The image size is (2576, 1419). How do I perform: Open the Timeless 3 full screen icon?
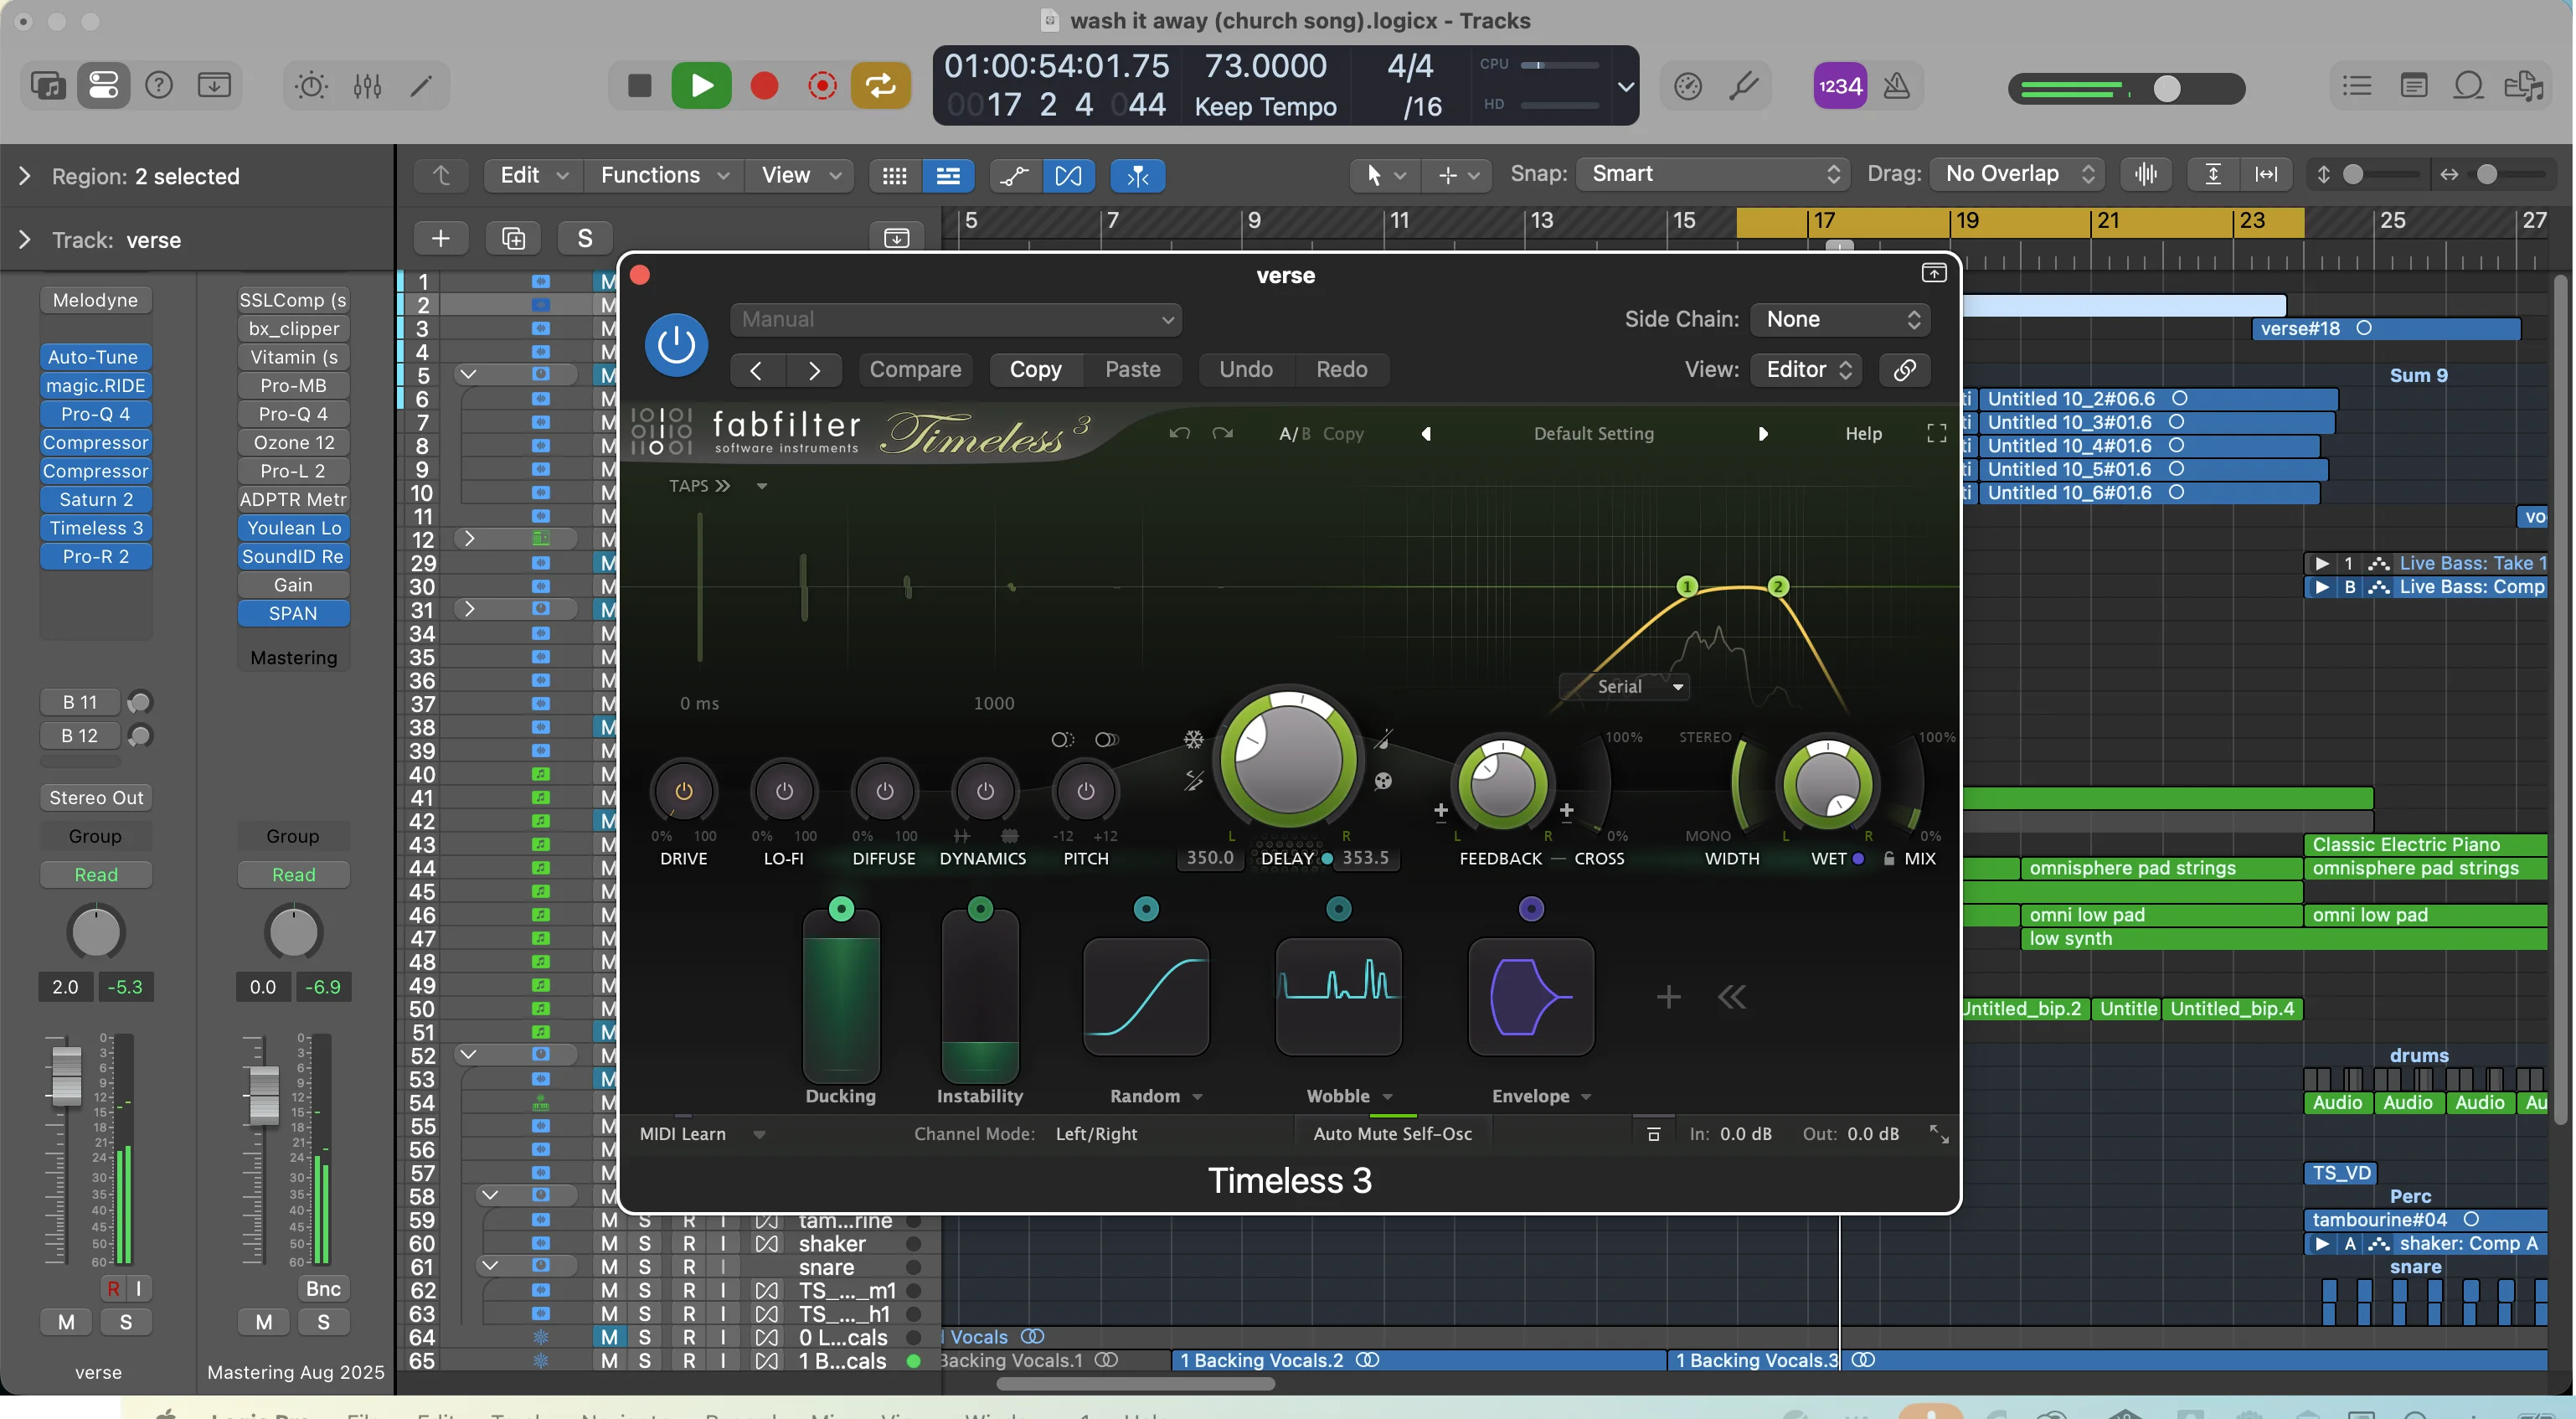pos(1936,433)
